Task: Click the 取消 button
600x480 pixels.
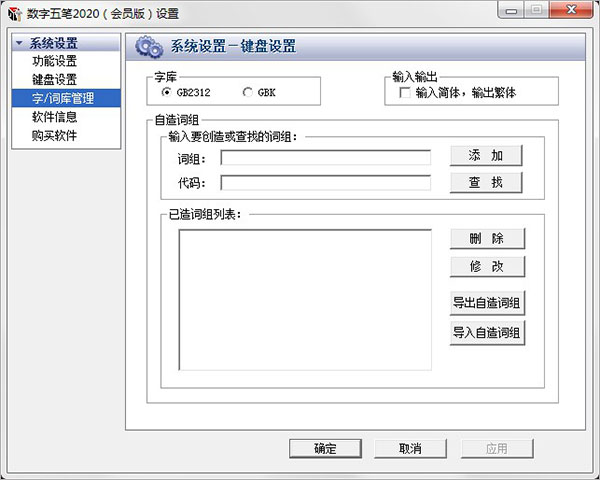Action: coord(410,449)
